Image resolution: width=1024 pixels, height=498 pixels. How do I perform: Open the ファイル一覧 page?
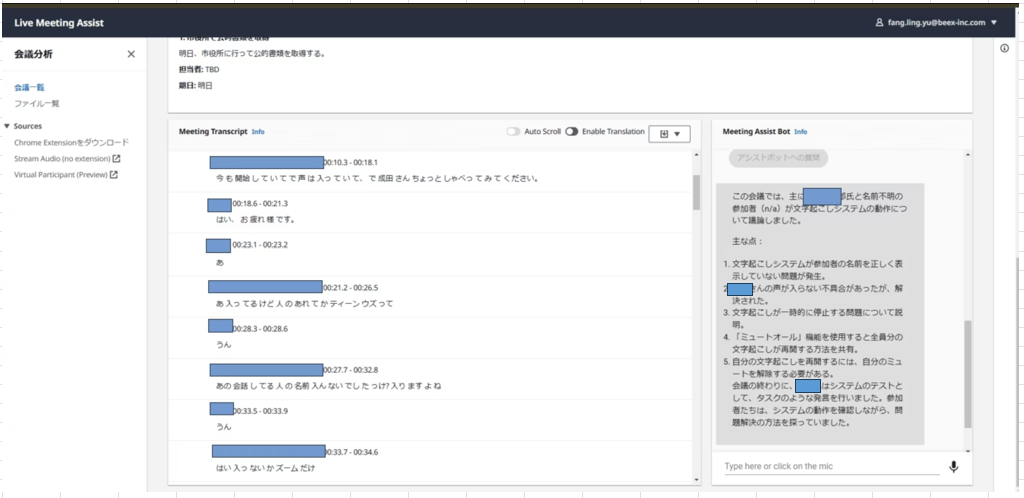37,104
